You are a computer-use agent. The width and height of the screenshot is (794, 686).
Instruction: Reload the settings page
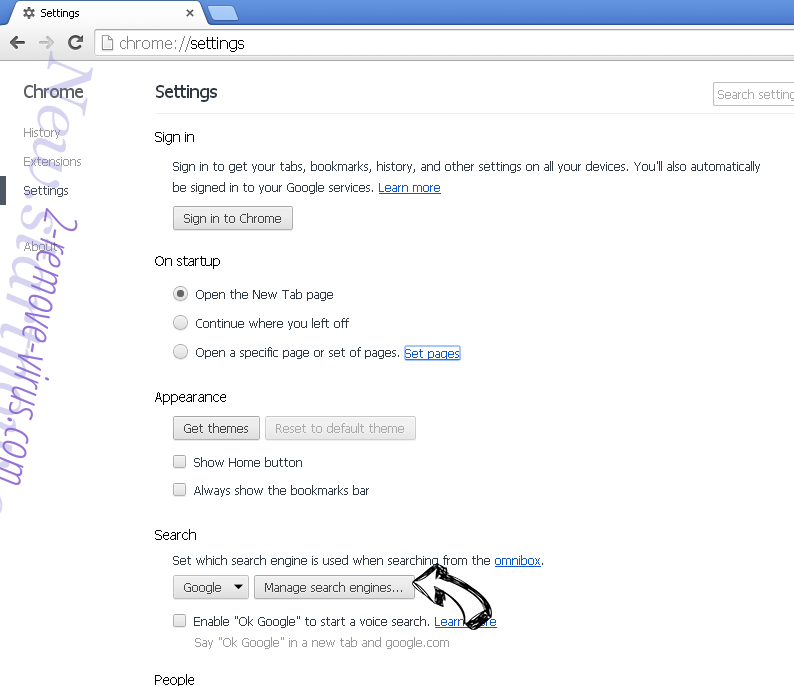click(x=75, y=43)
